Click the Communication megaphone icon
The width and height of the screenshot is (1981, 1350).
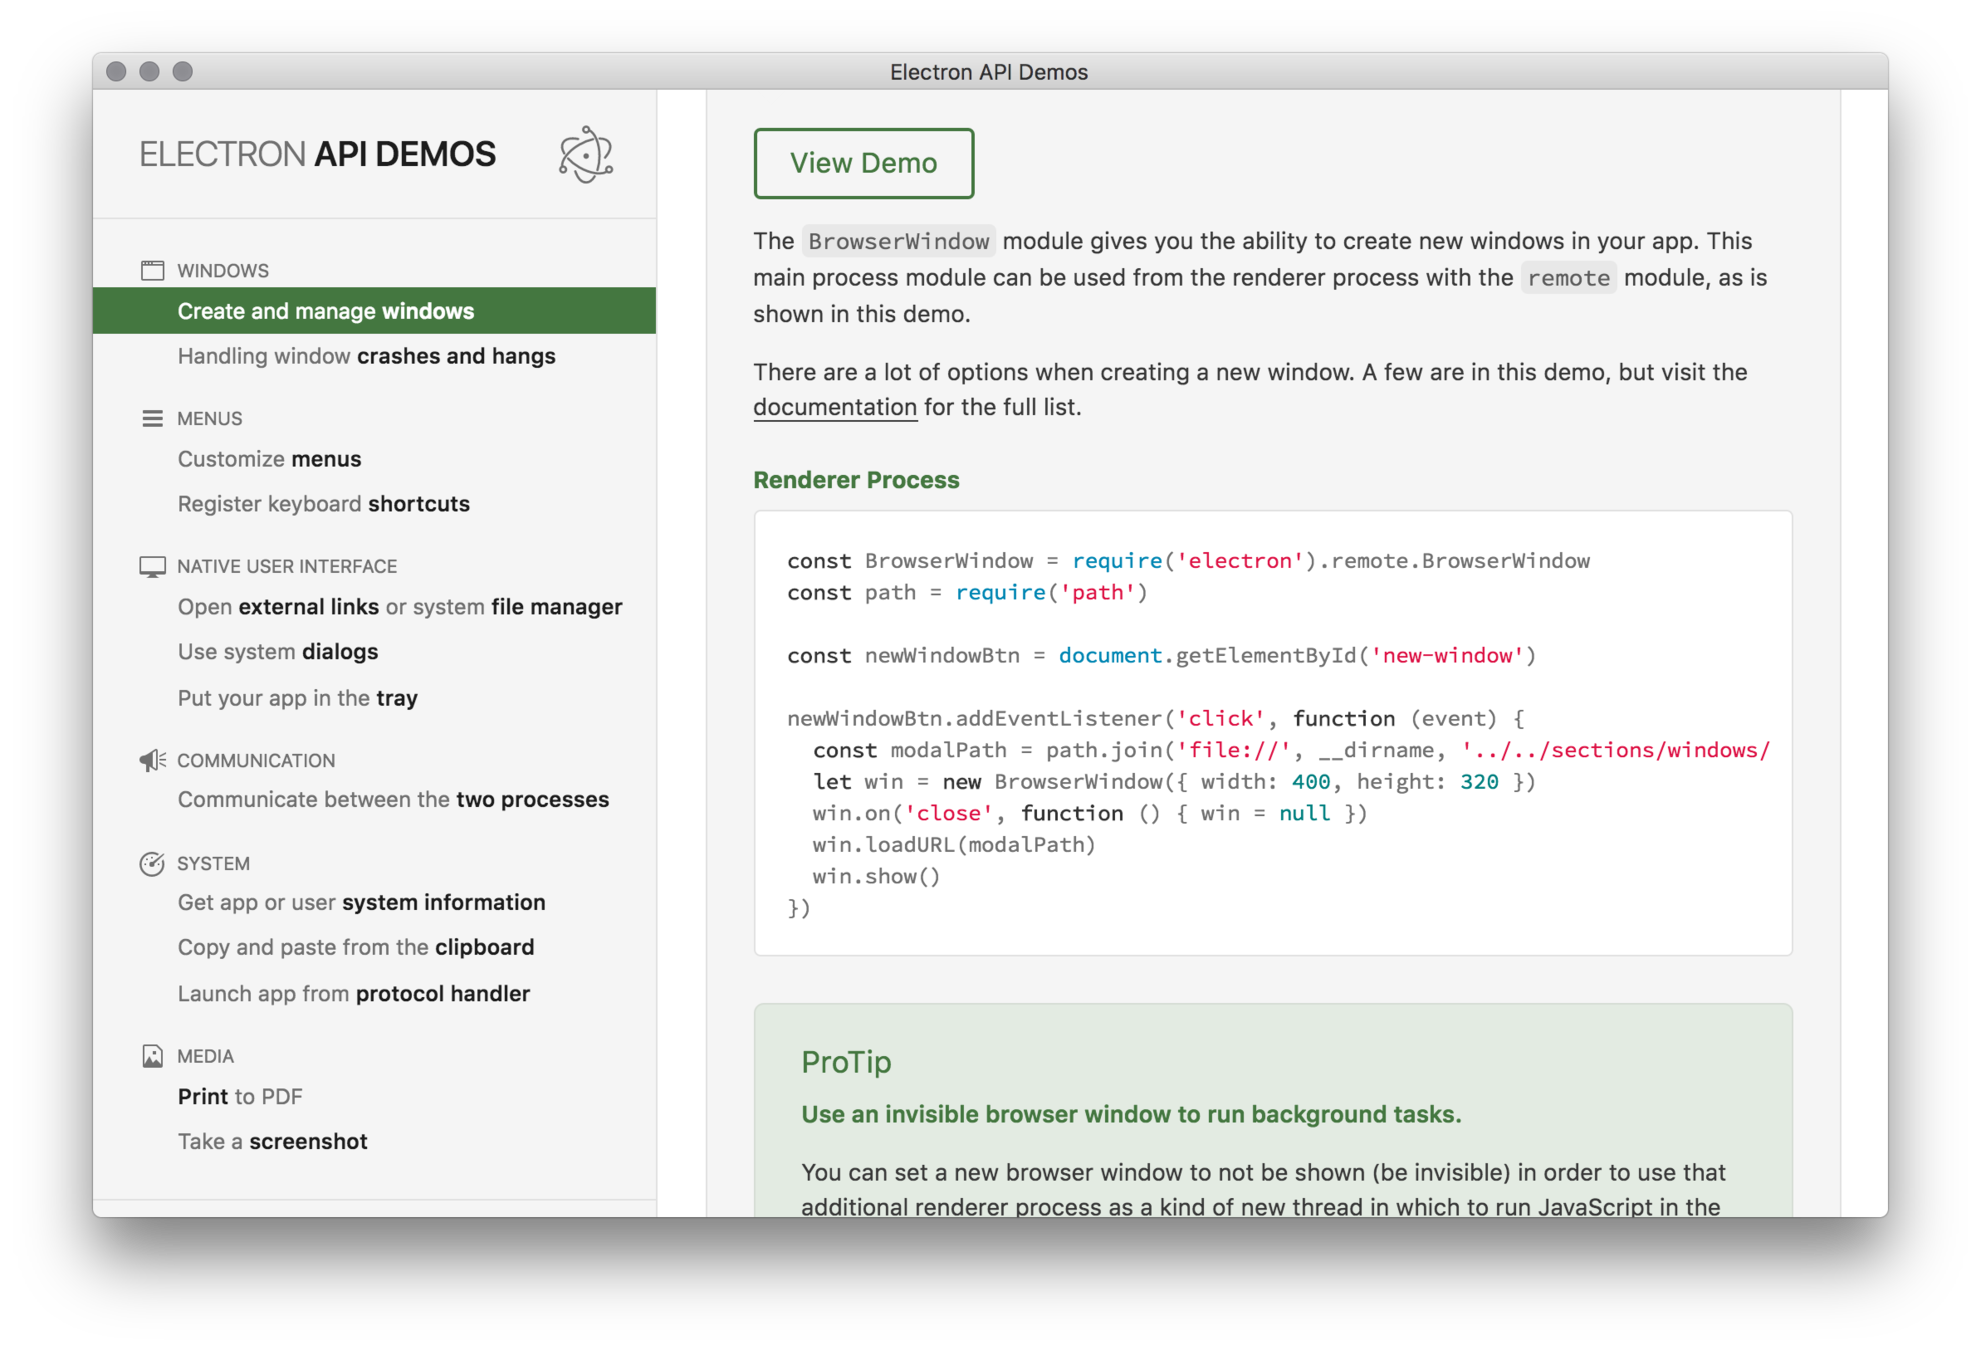[x=152, y=761]
